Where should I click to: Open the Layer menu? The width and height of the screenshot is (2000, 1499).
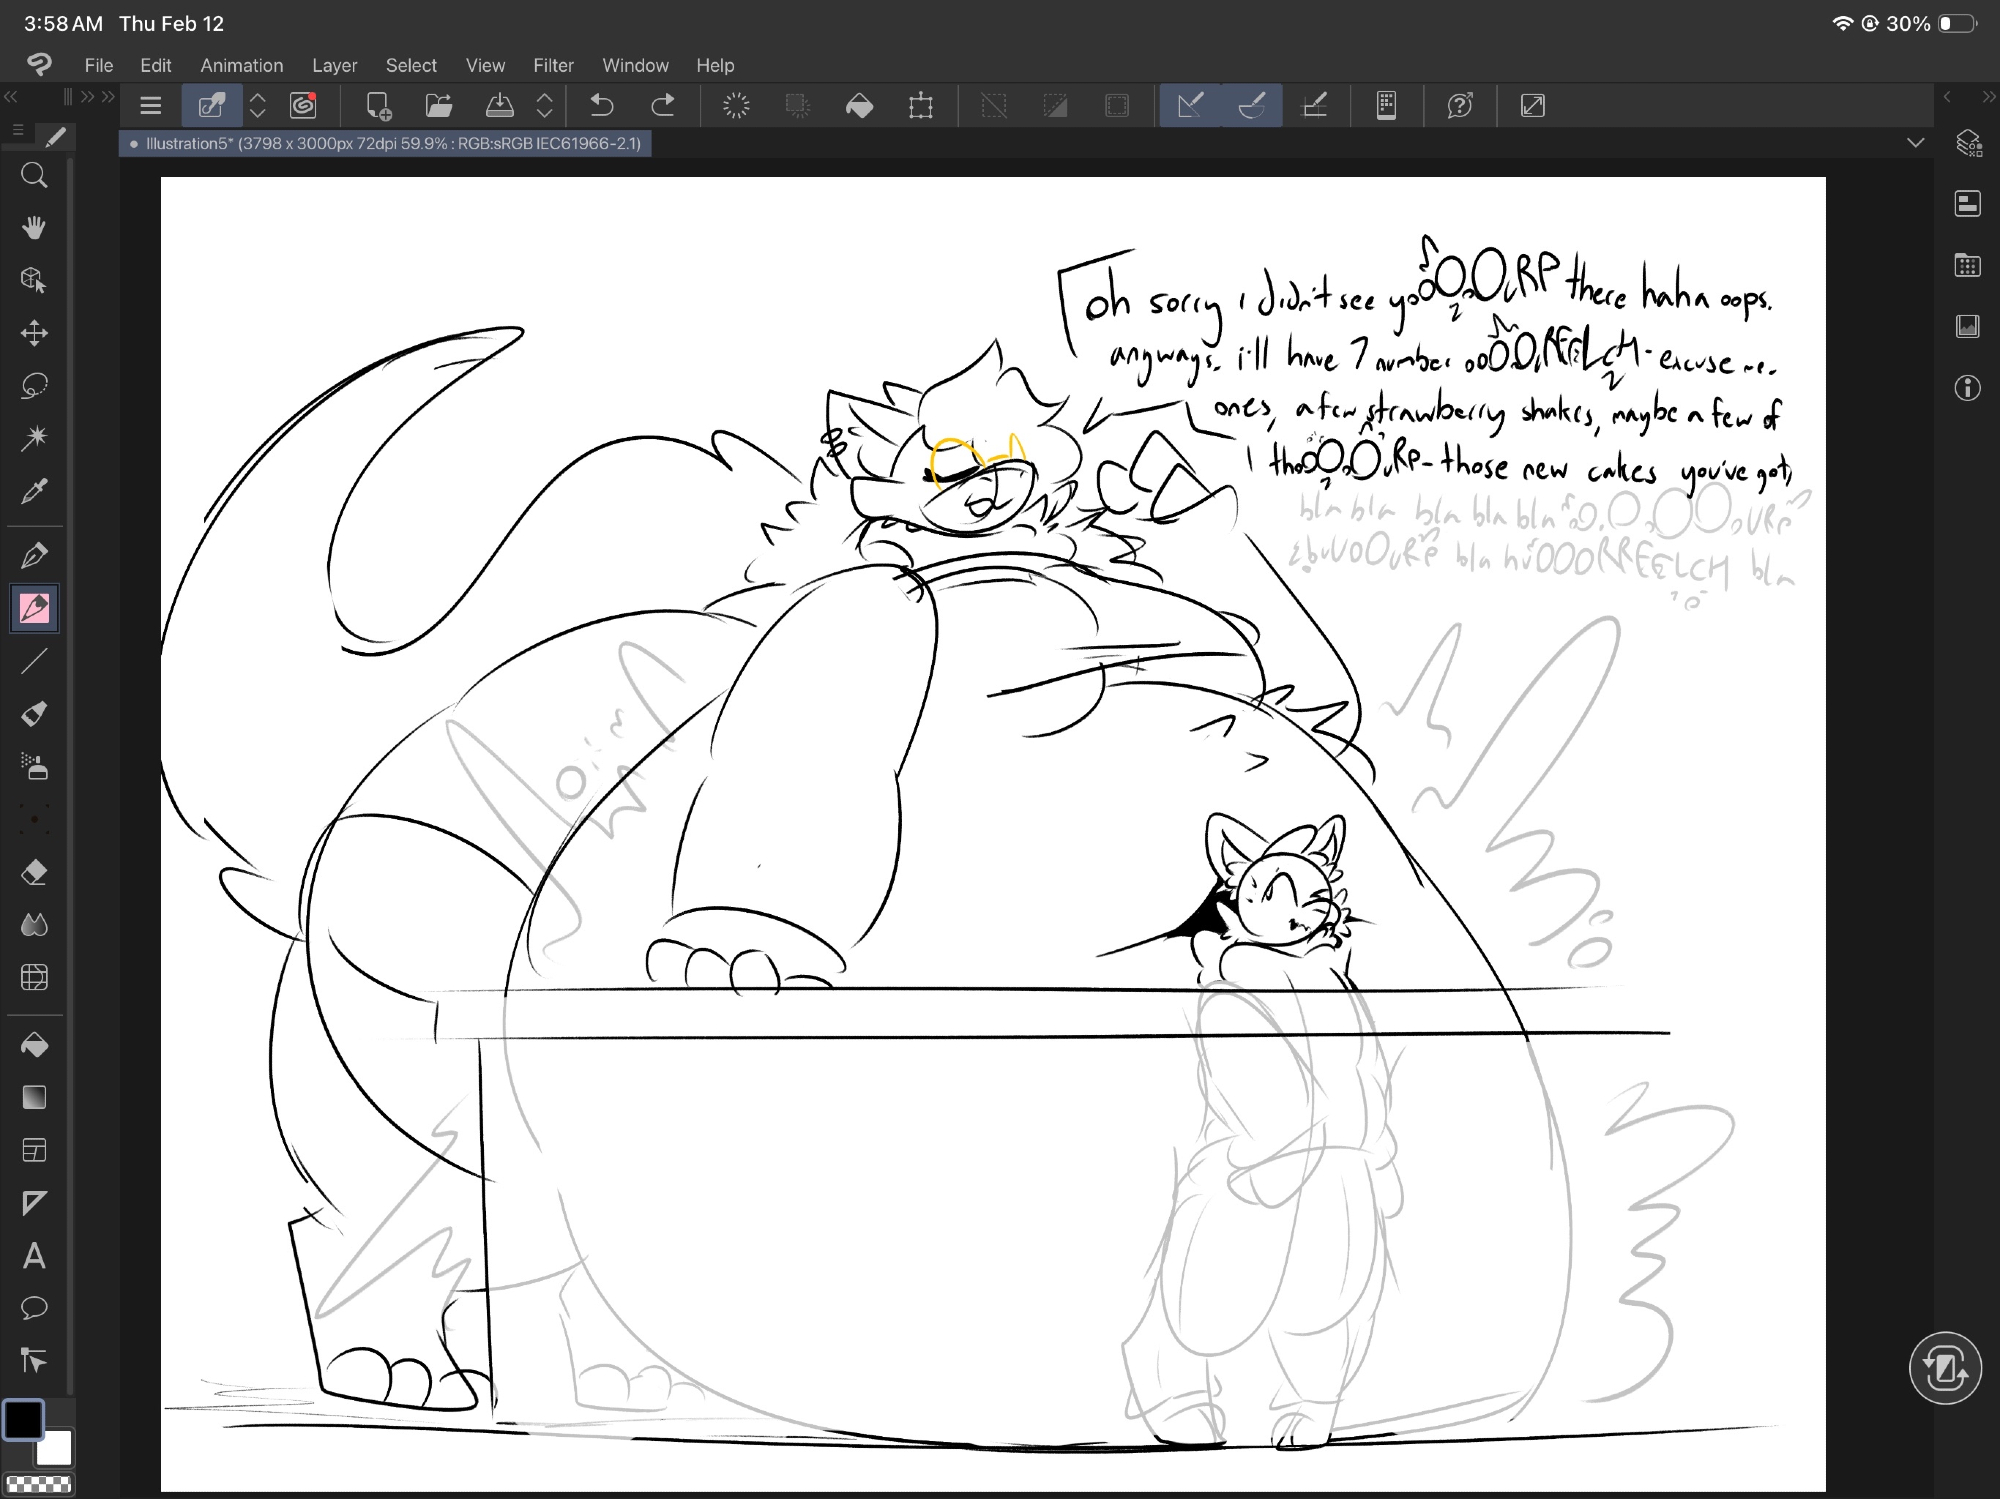pos(334,65)
